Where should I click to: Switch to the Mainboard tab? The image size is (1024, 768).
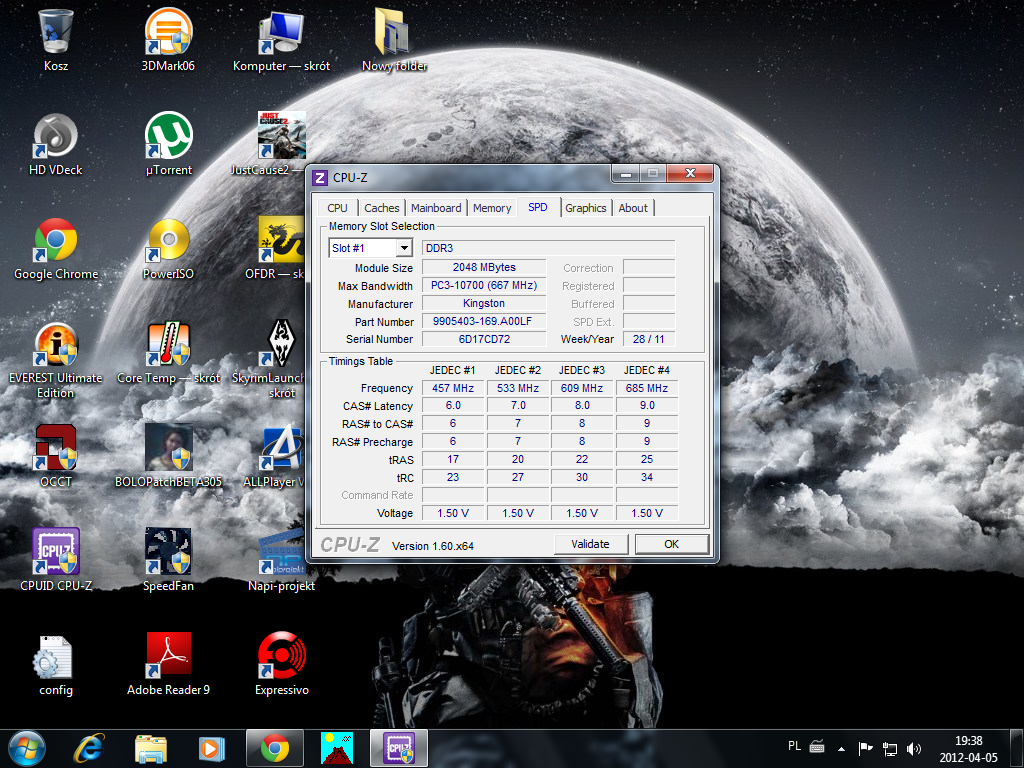click(436, 208)
